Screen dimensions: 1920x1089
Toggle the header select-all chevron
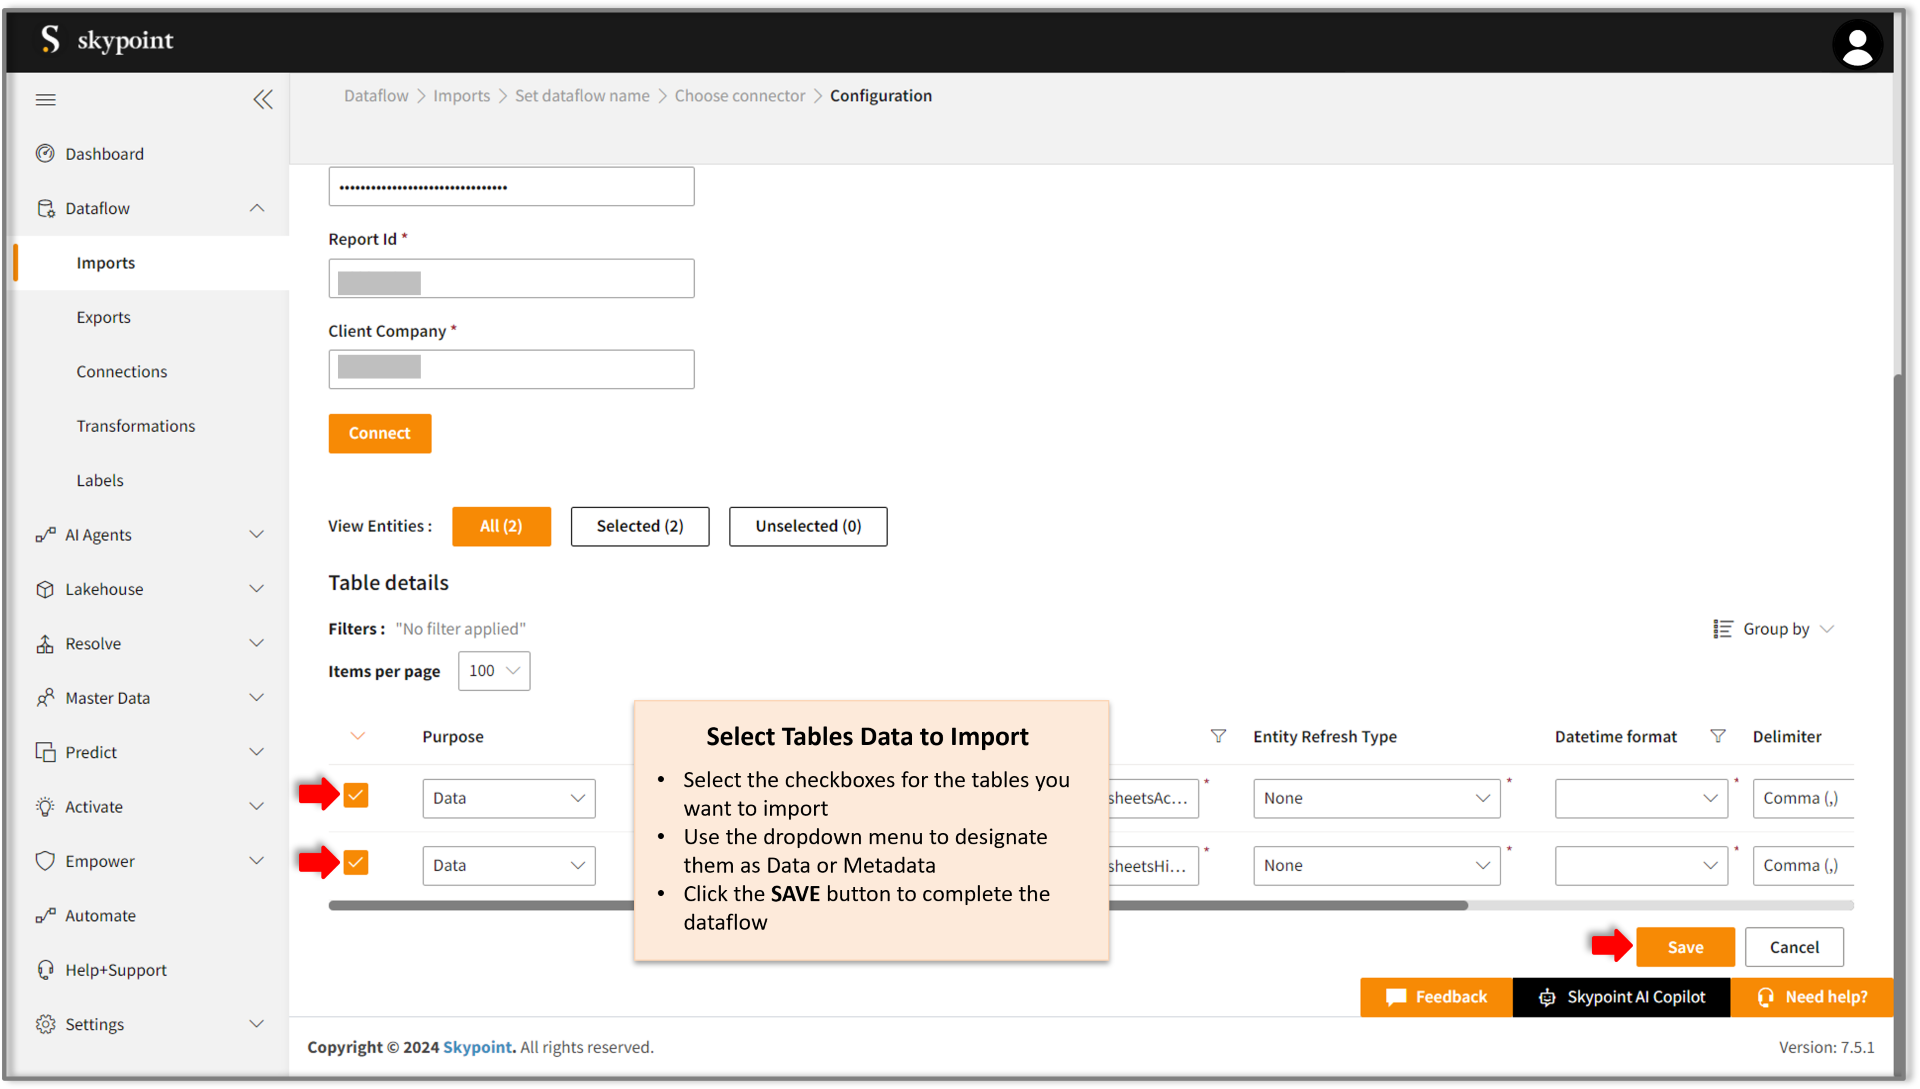point(358,736)
